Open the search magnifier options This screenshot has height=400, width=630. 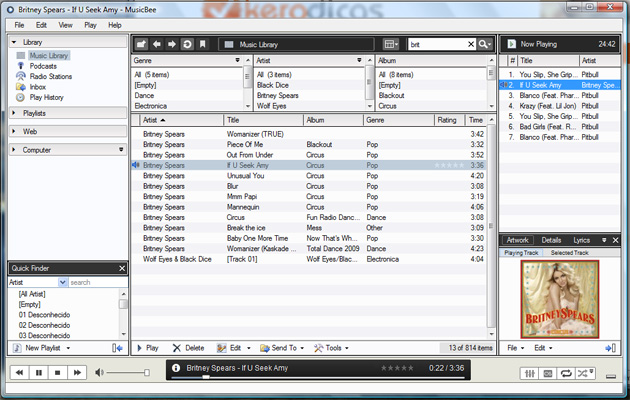(485, 44)
